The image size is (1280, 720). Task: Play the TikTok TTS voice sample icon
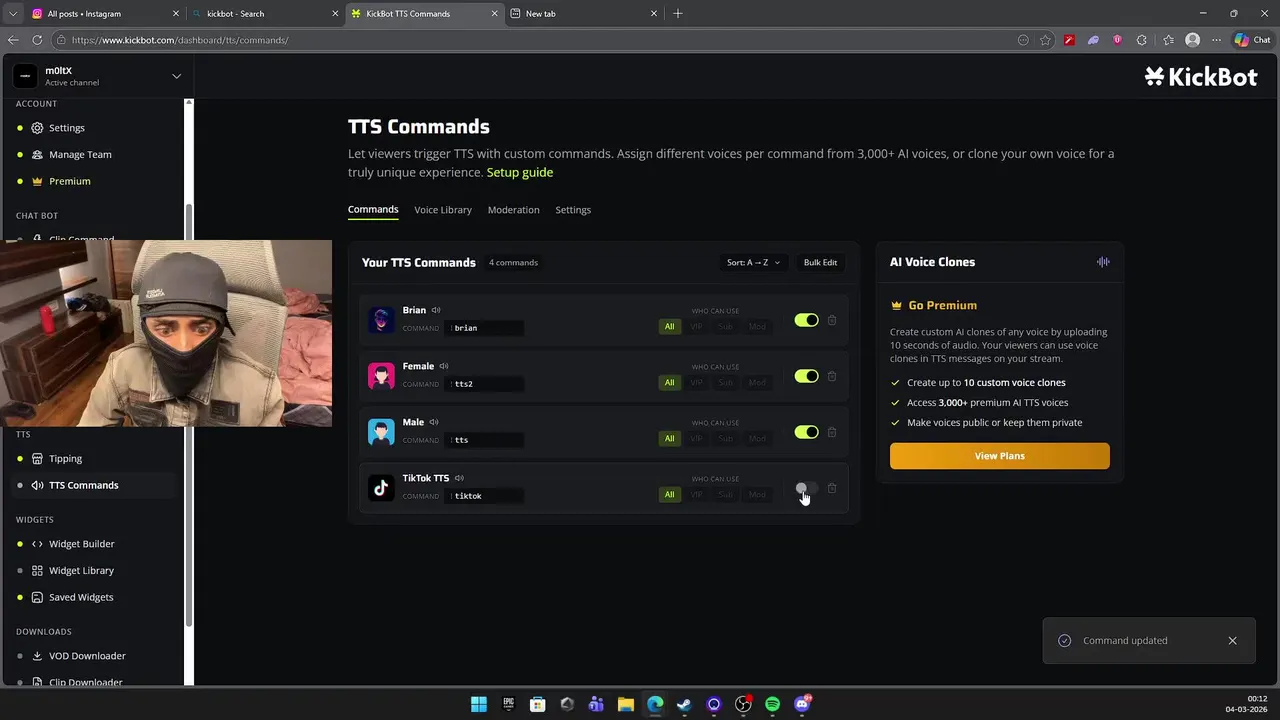(459, 478)
